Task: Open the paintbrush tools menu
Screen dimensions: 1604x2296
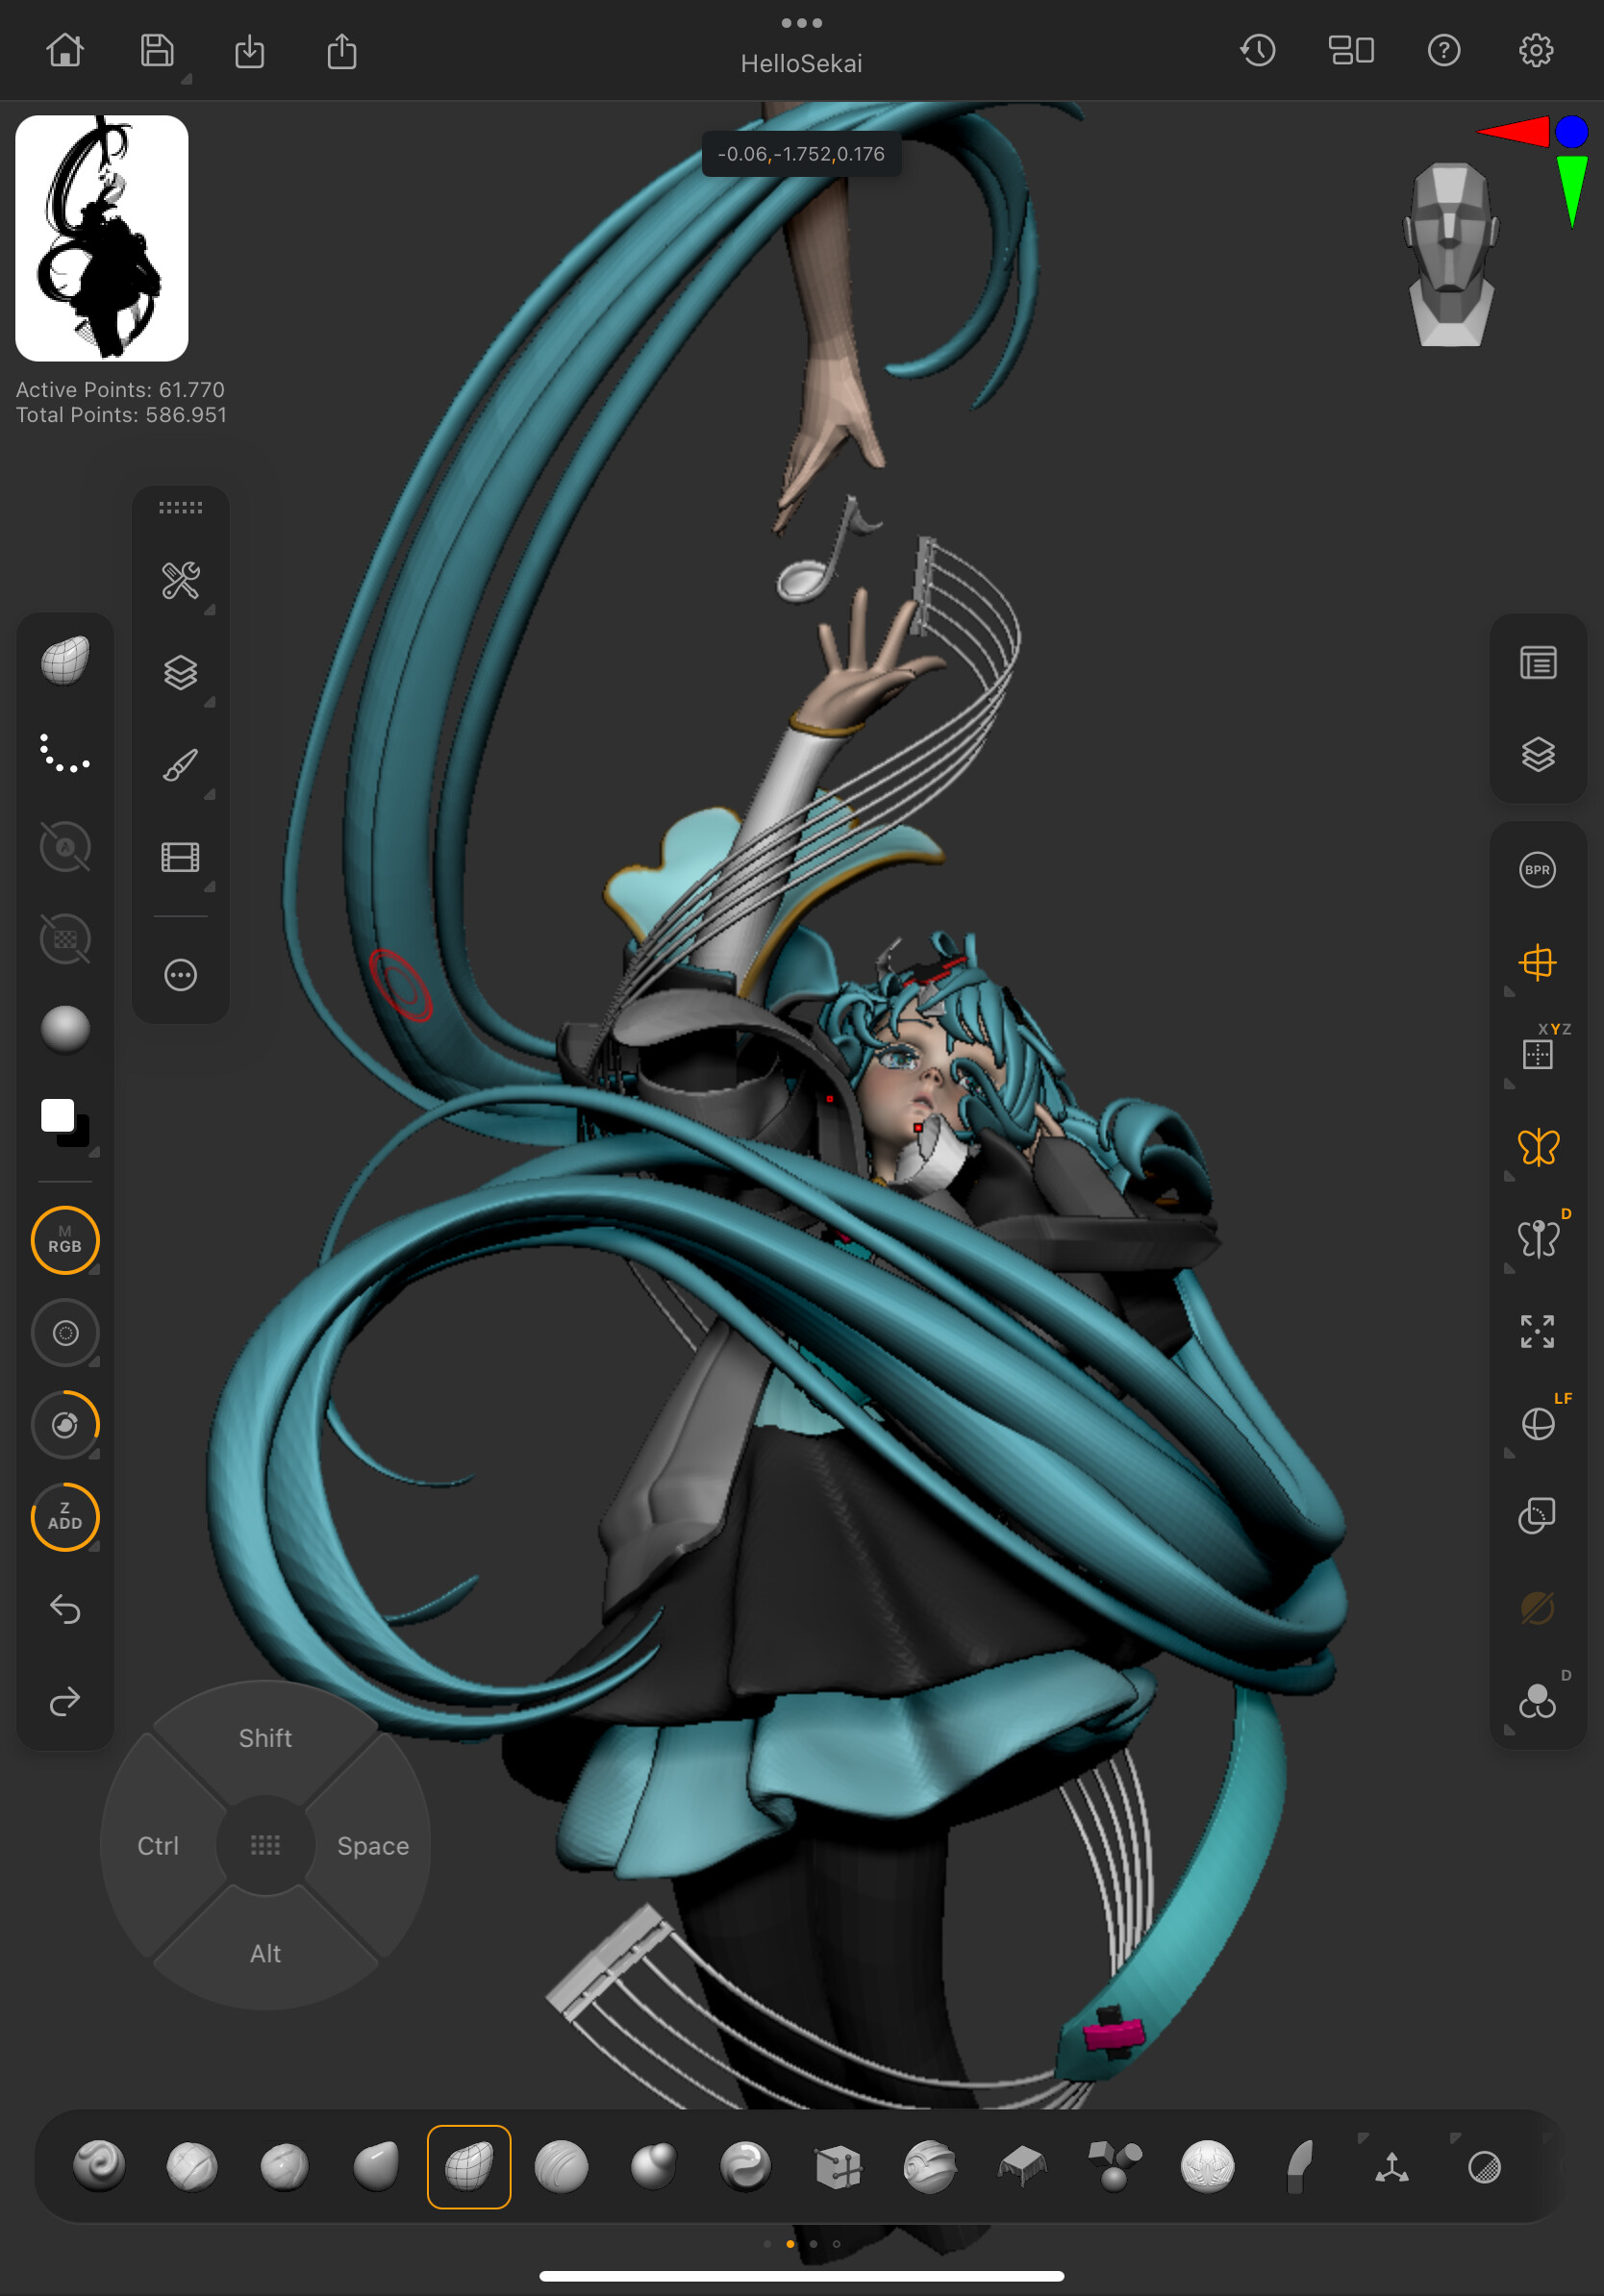Action: (x=180, y=765)
